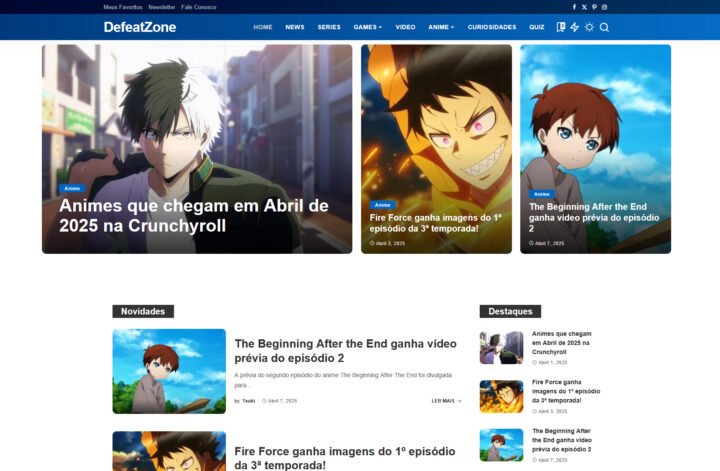Screen dimensions: 720x471
Task: Click the lightning bolt trending icon
Action: tap(574, 27)
